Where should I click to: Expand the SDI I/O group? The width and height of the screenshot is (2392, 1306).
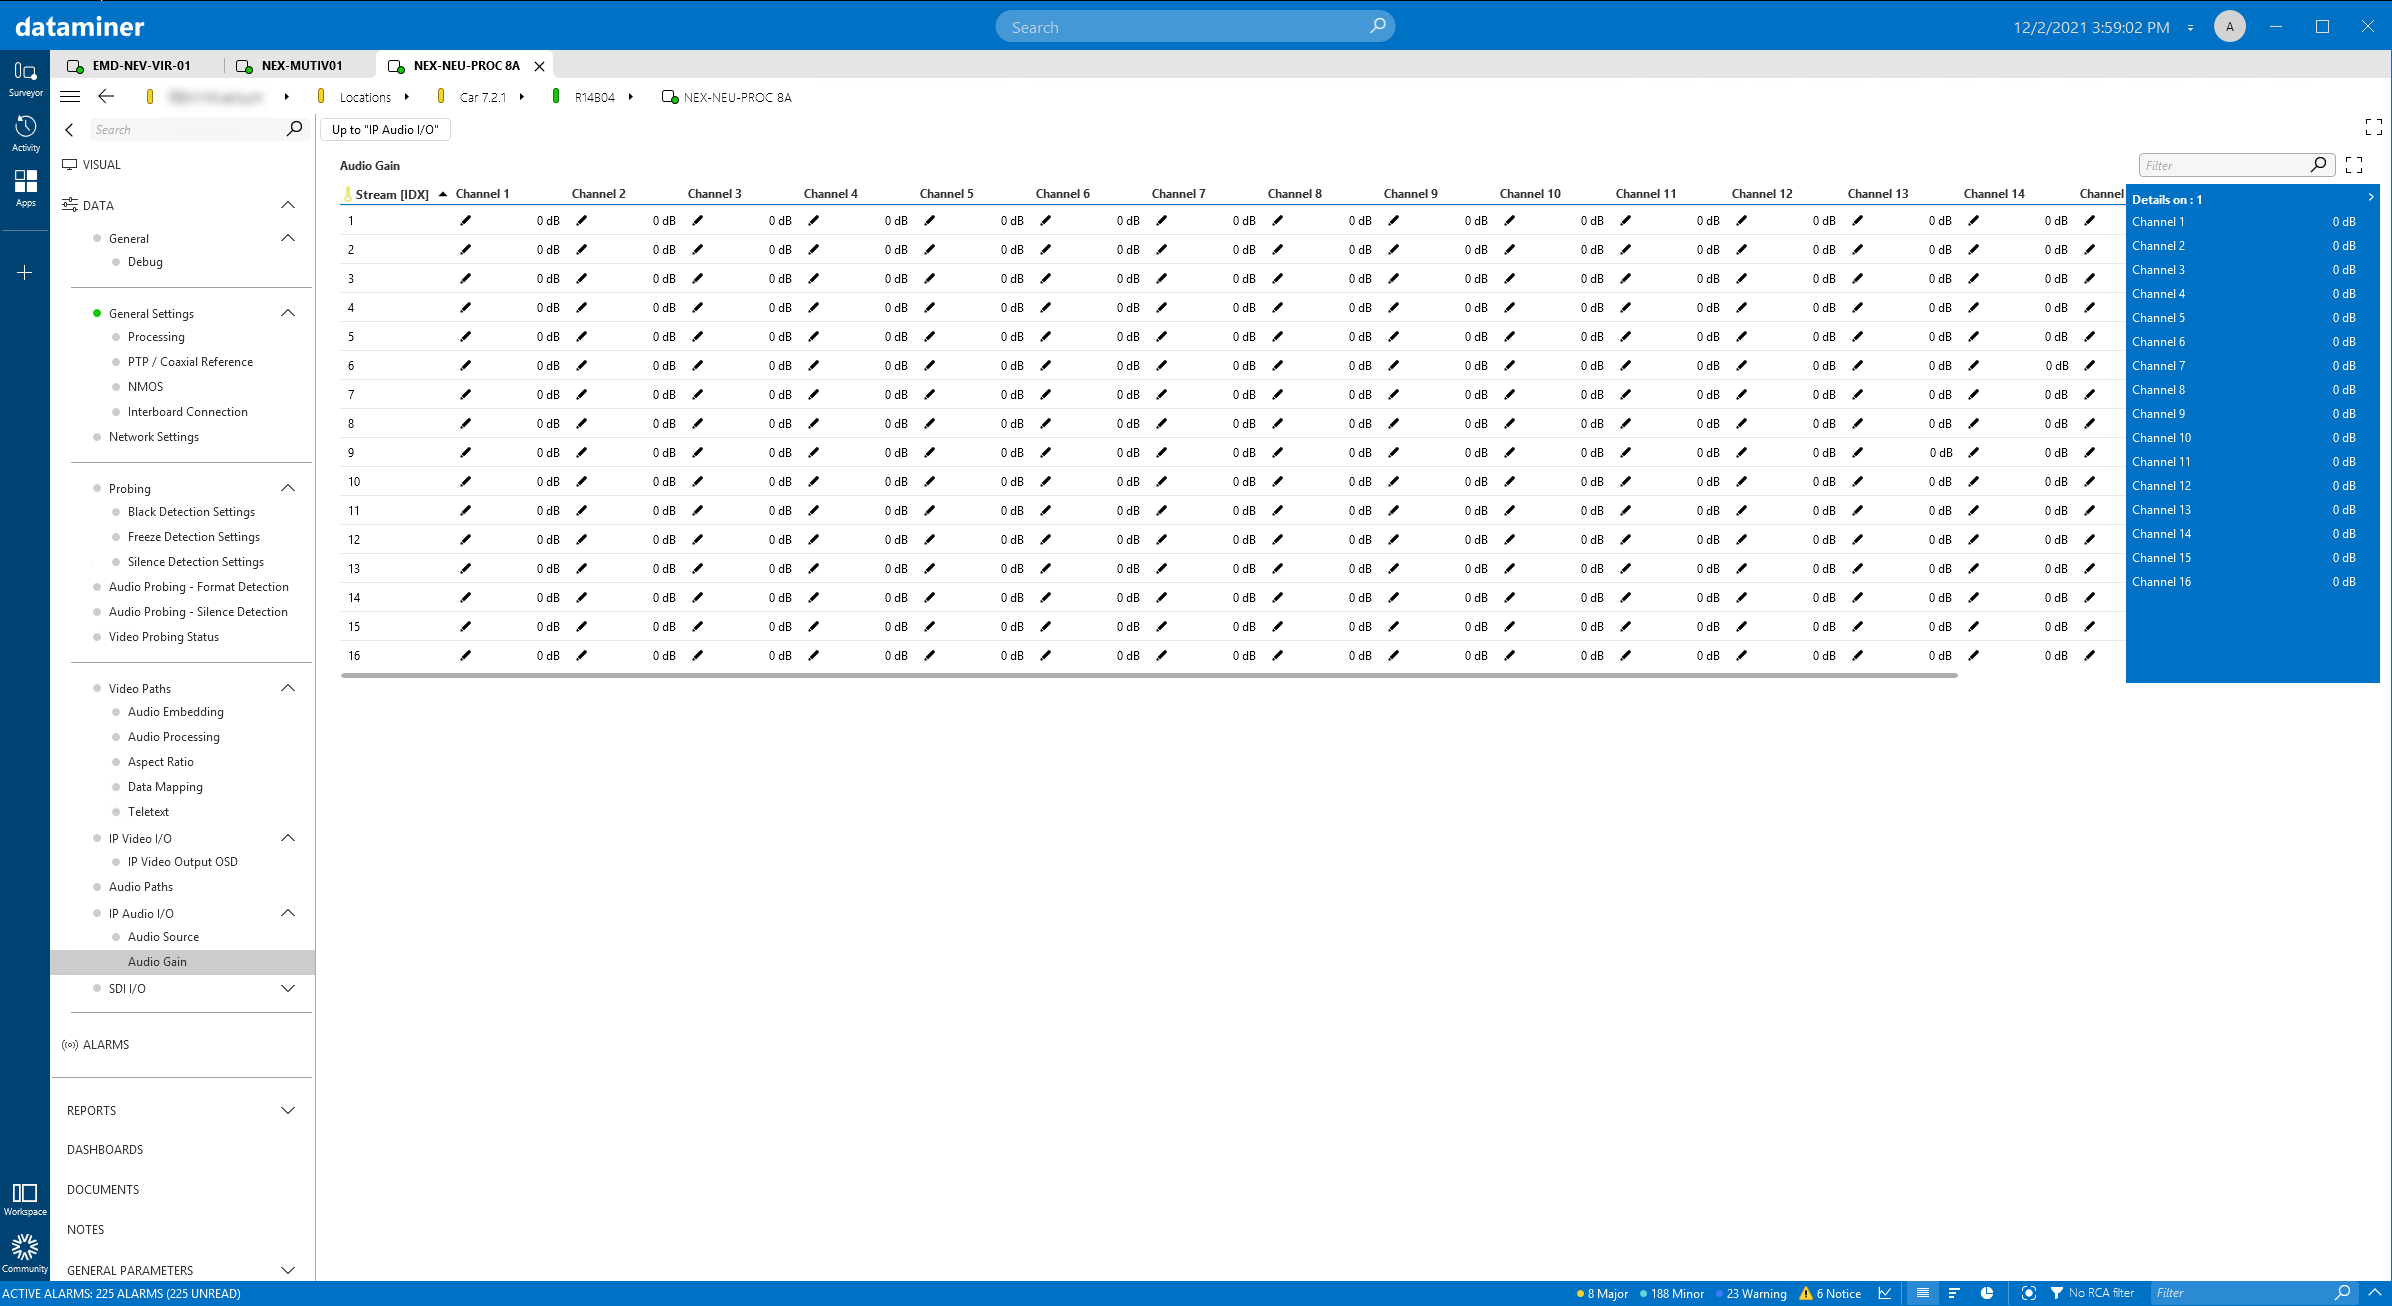[x=288, y=988]
